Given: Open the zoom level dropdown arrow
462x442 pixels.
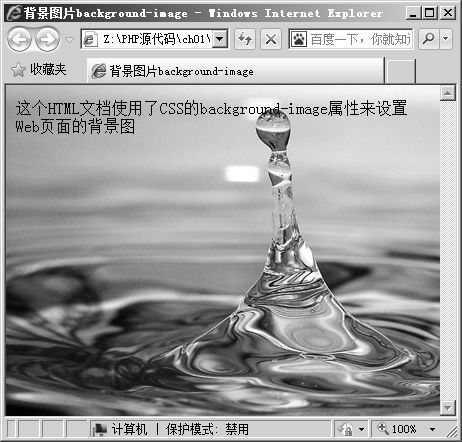Looking at the screenshot, I should tap(433, 429).
